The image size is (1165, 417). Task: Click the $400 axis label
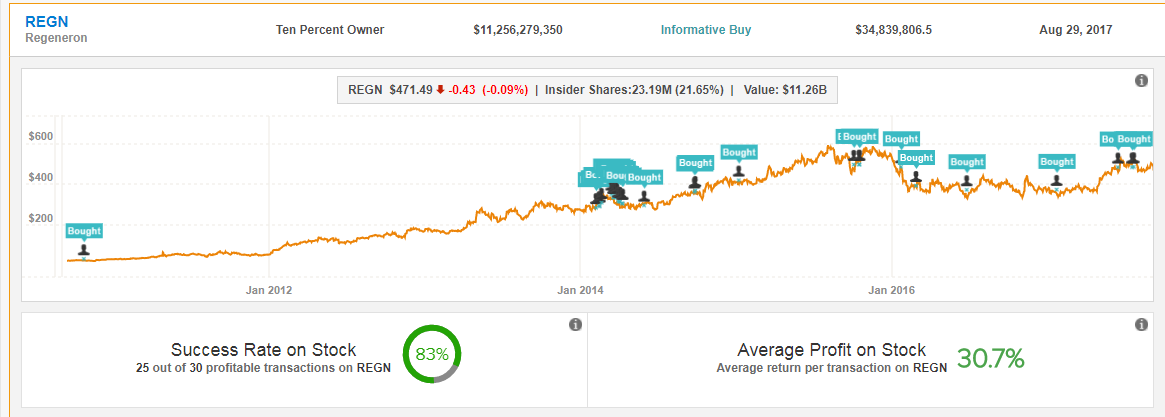point(41,178)
